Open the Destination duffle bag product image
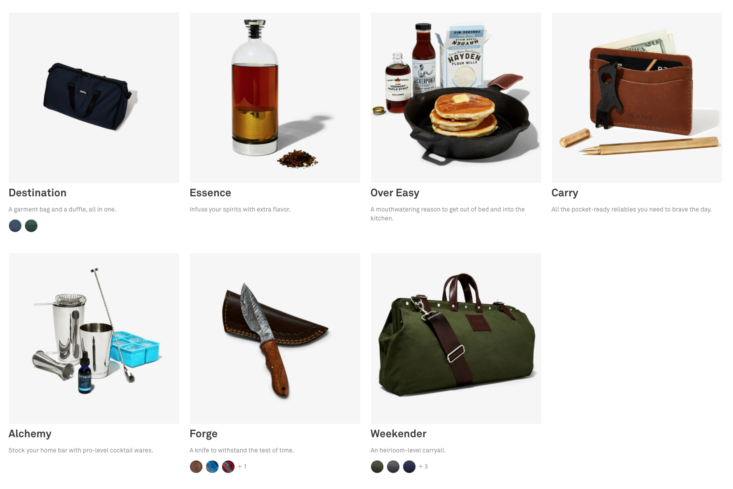 tap(94, 98)
